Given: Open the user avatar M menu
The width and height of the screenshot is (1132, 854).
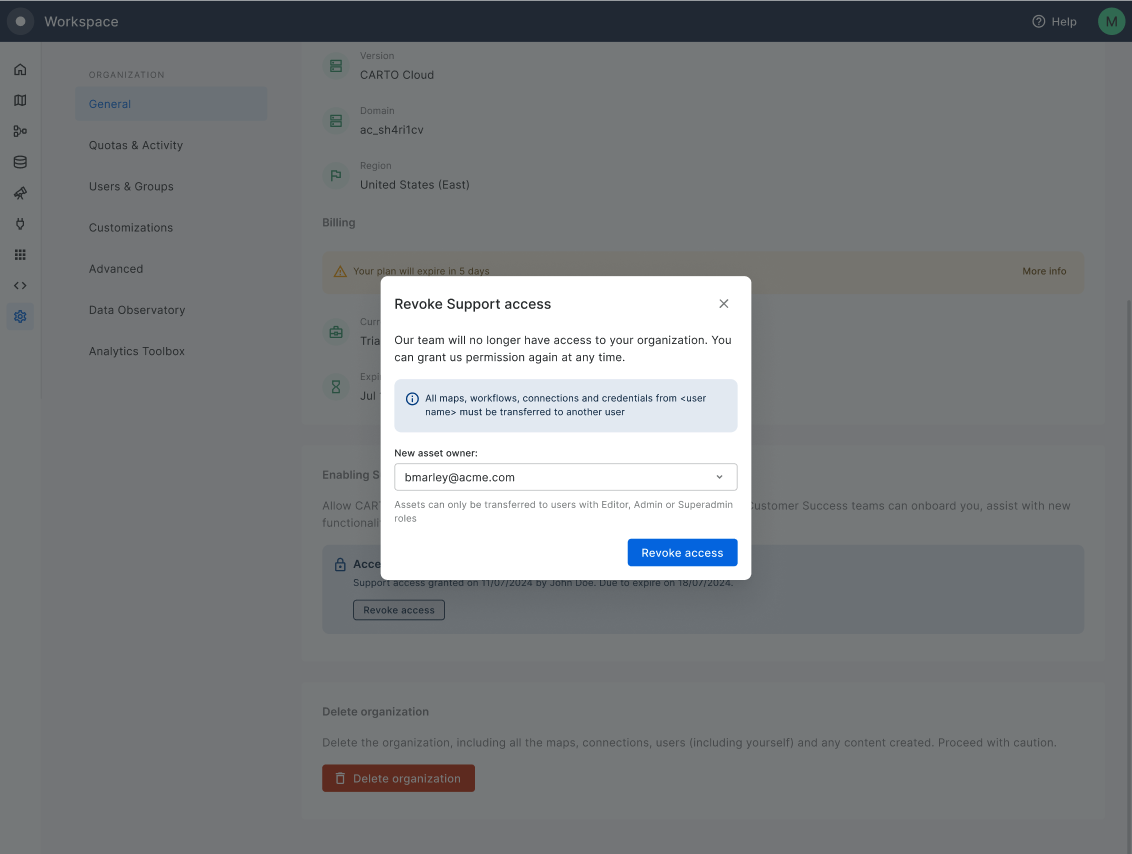Looking at the screenshot, I should (x=1111, y=21).
